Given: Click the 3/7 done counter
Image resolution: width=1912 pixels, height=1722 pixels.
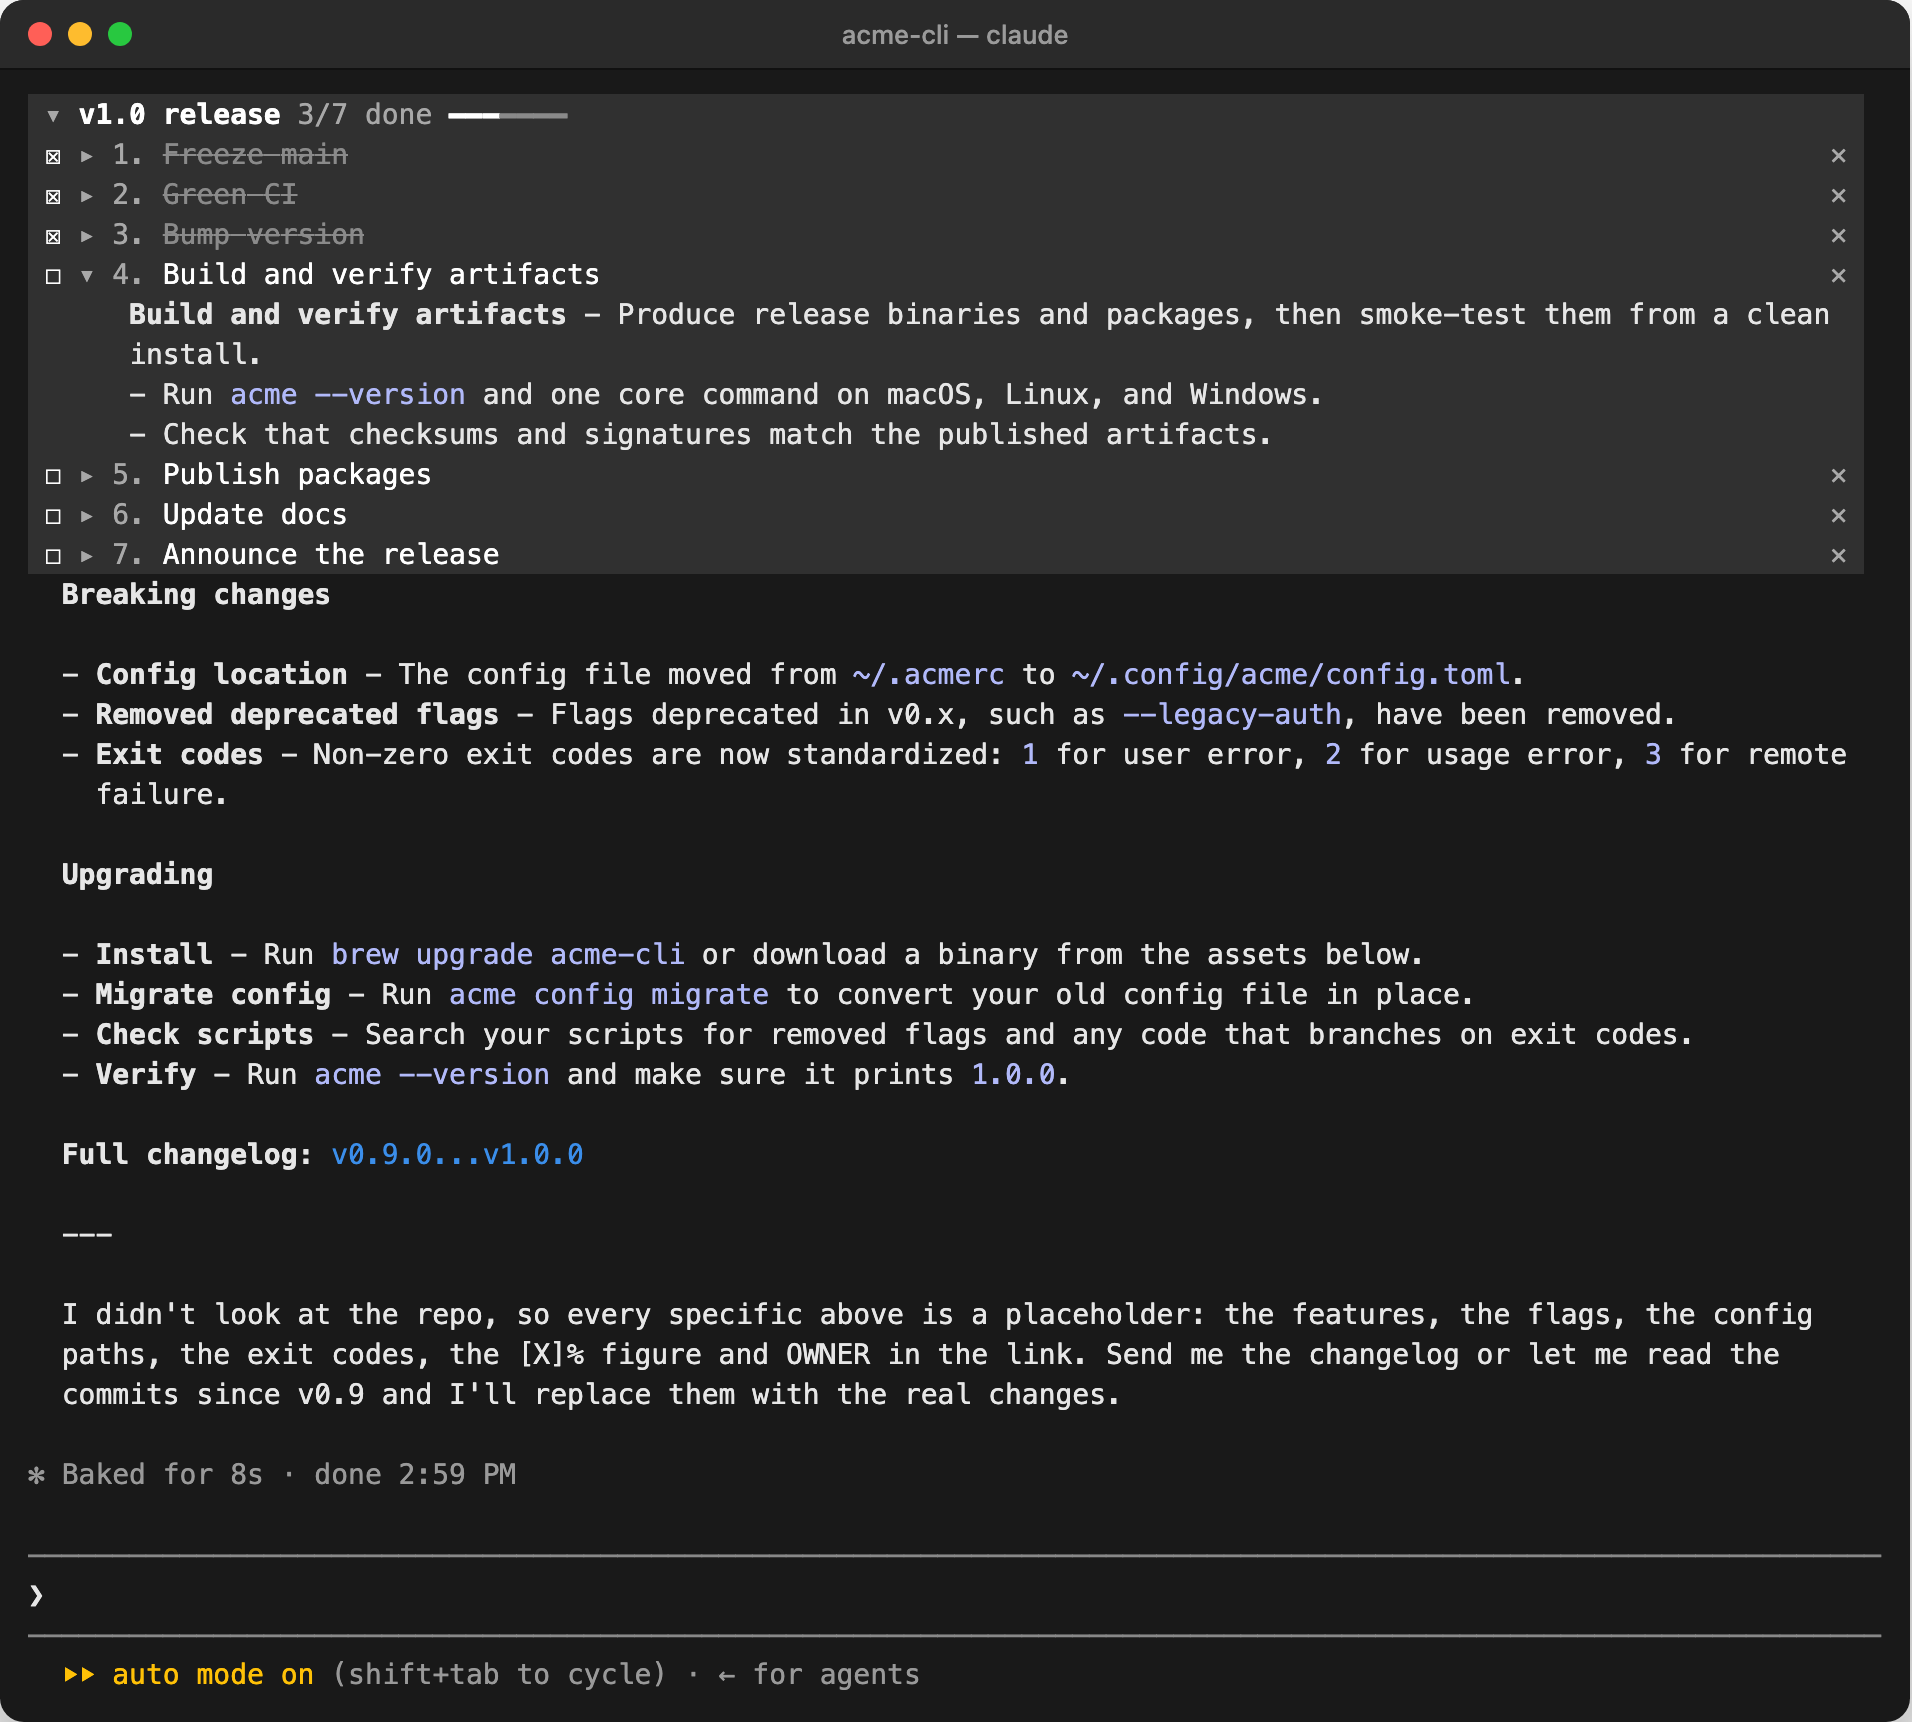Looking at the screenshot, I should pyautogui.click(x=365, y=115).
